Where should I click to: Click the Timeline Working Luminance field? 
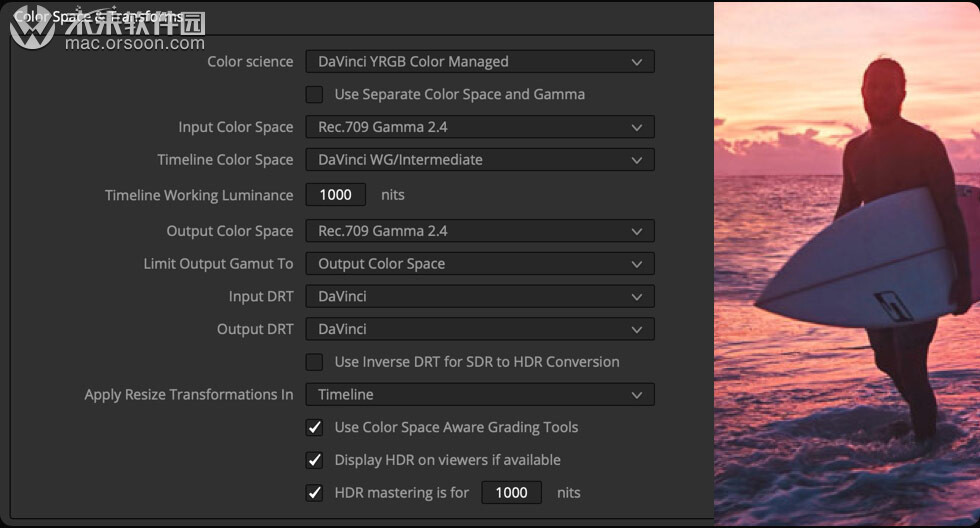[336, 195]
